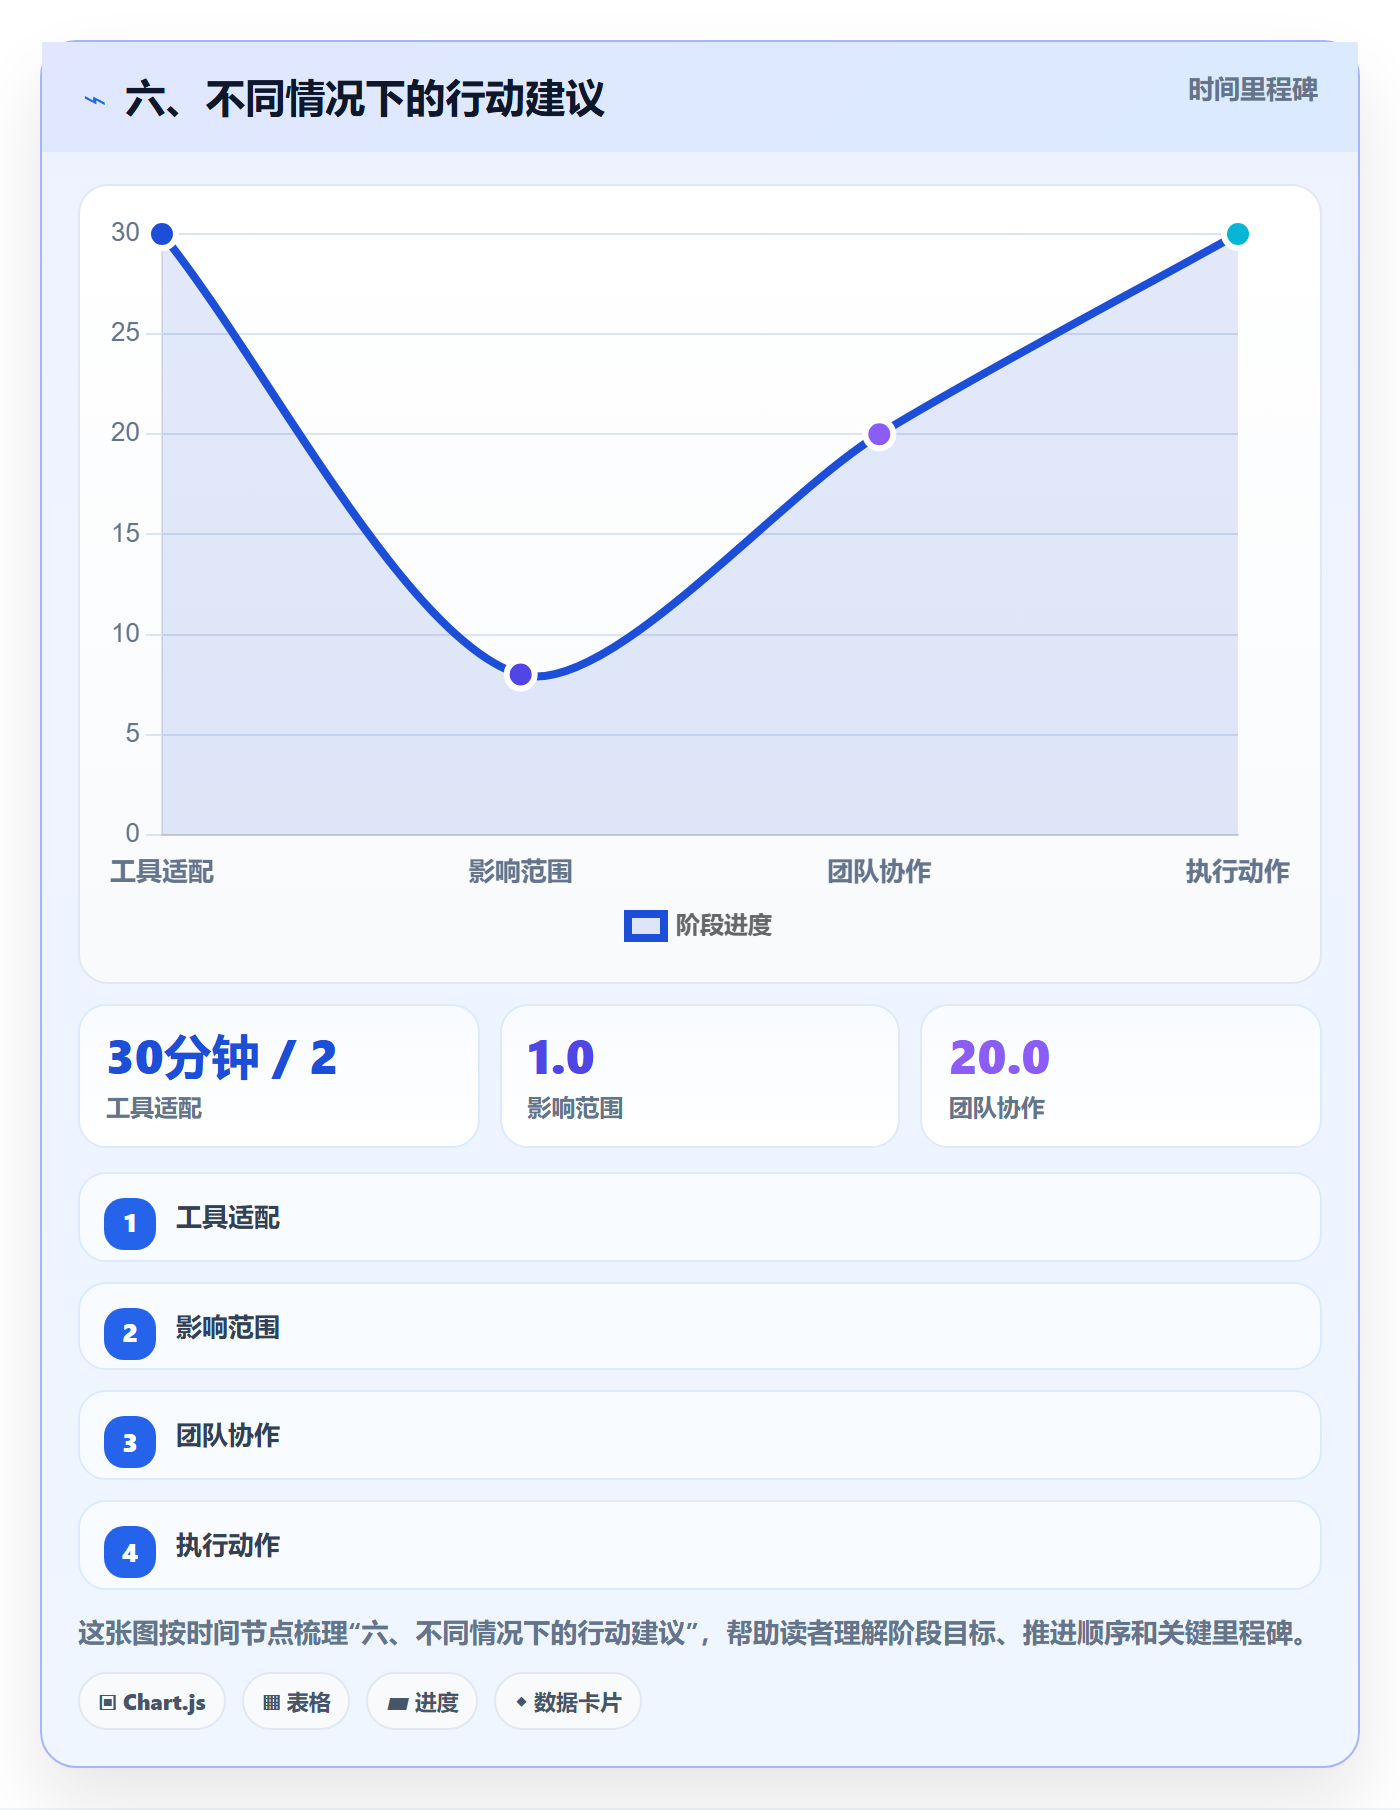Select the 1.0 影响范围 data card
Image resolution: width=1400 pixels, height=1810 pixels.
pos(700,1076)
